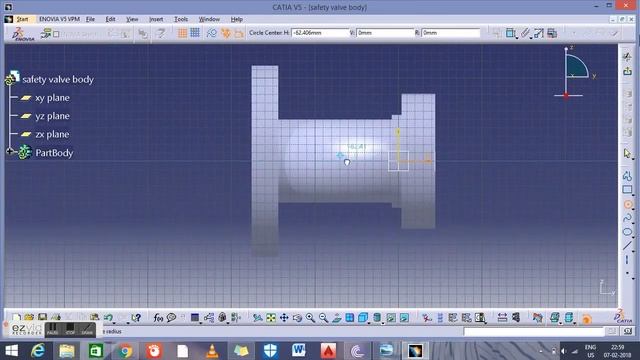640x360 pixels.
Task: Select the Rectangle tool
Action: point(627,190)
